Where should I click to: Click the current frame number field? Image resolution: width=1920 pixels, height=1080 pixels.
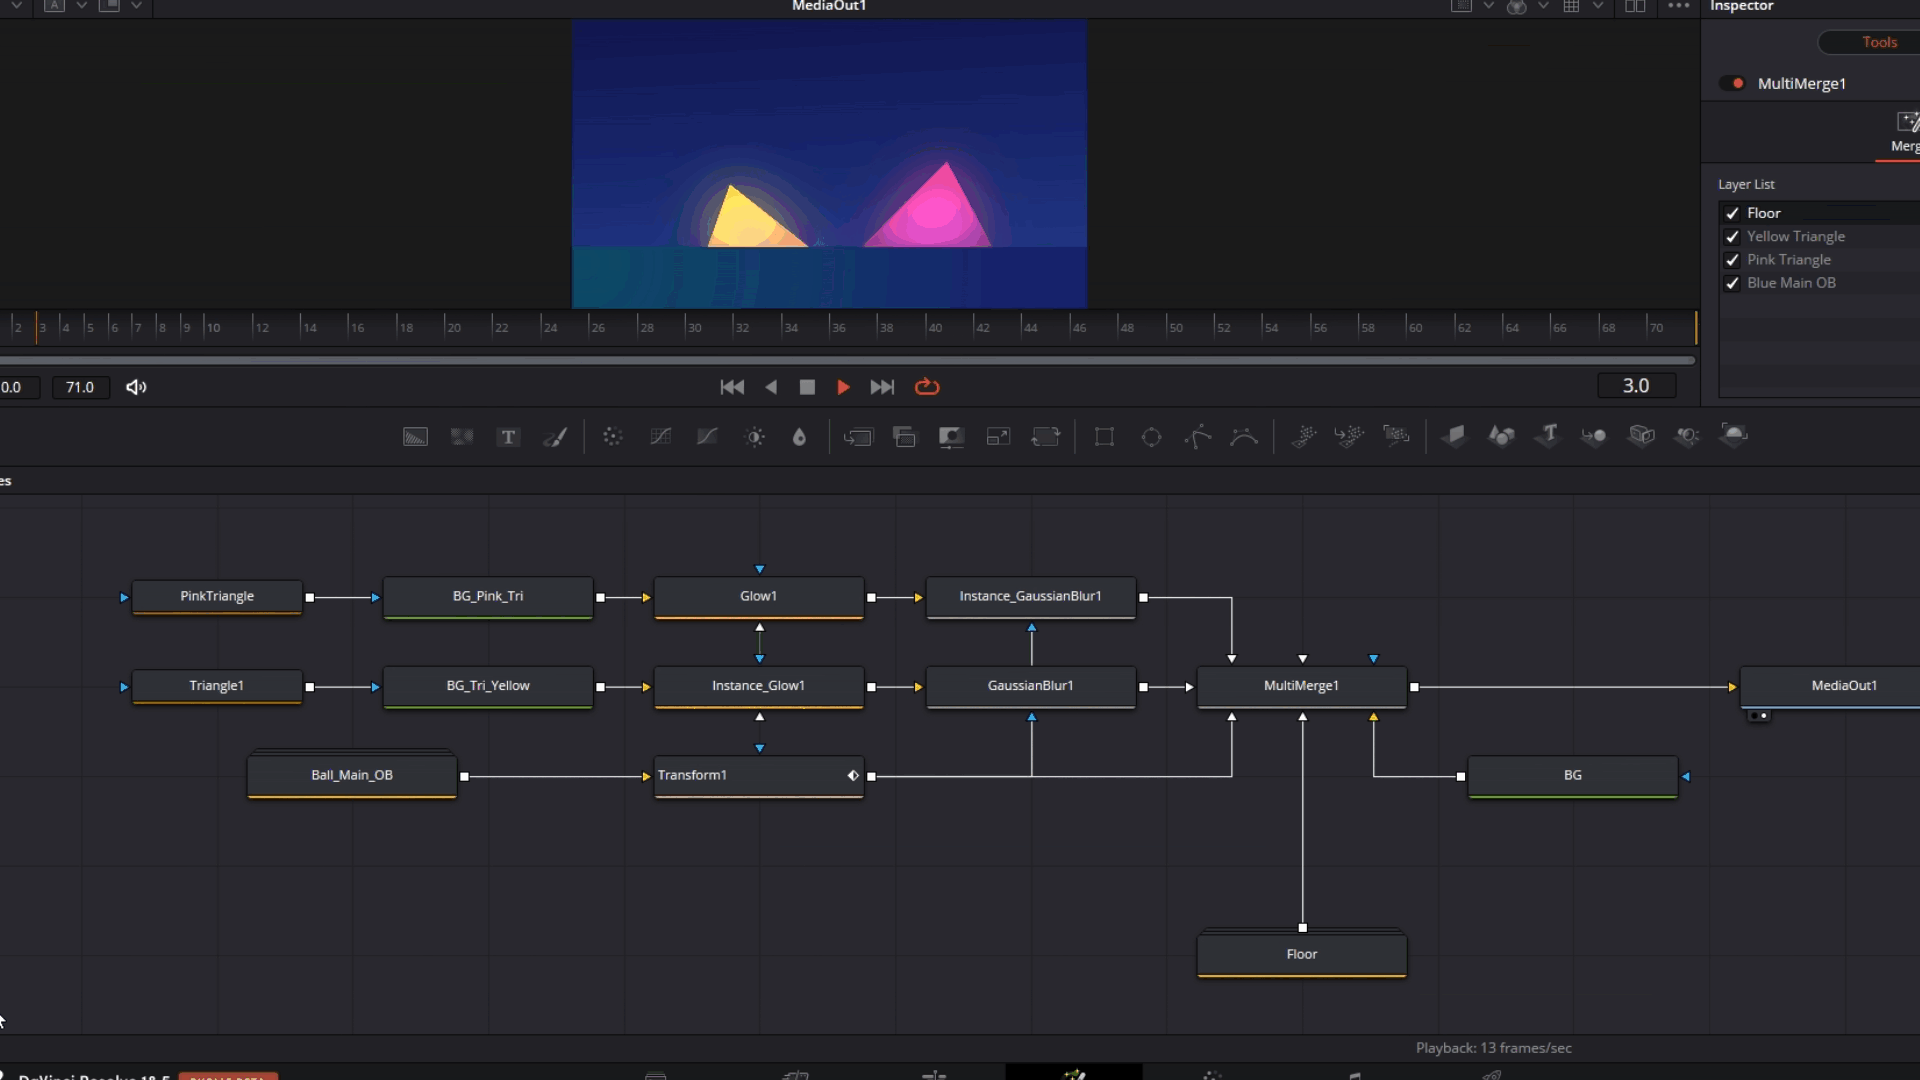coord(1636,386)
